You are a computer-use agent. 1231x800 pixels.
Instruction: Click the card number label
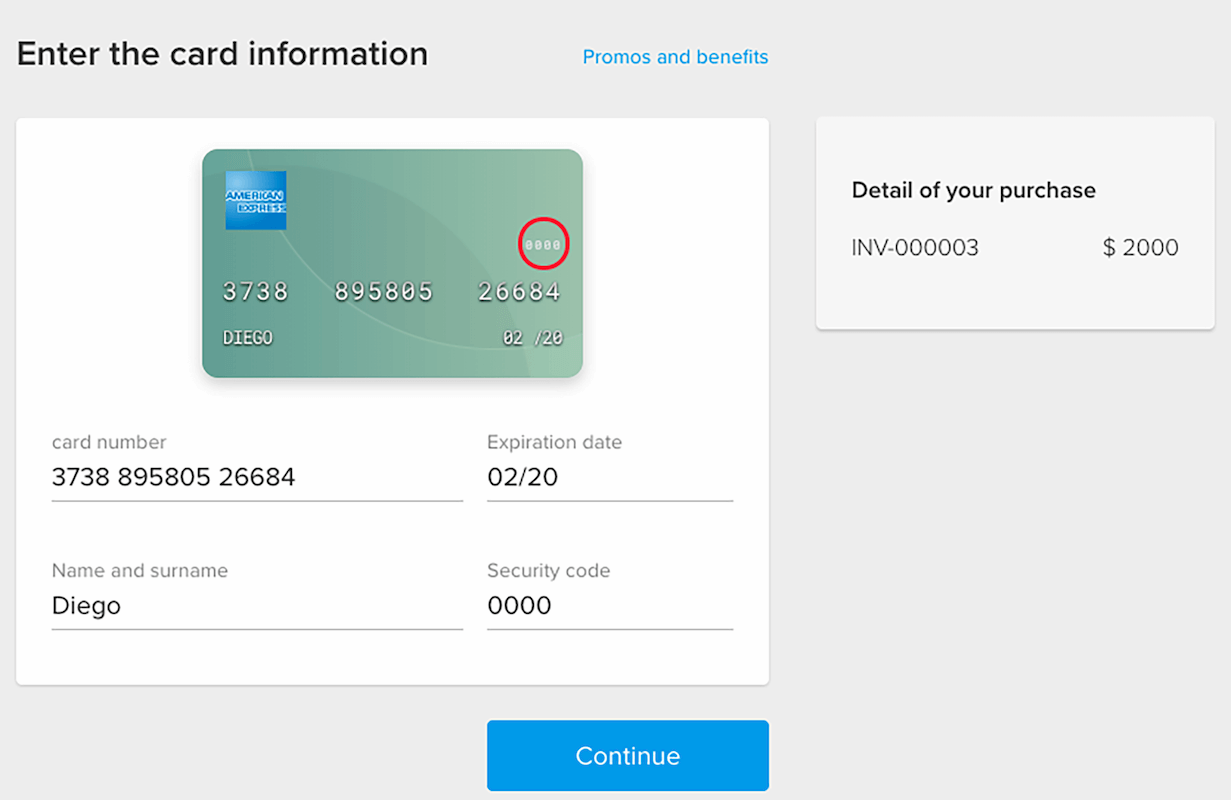coord(109,442)
